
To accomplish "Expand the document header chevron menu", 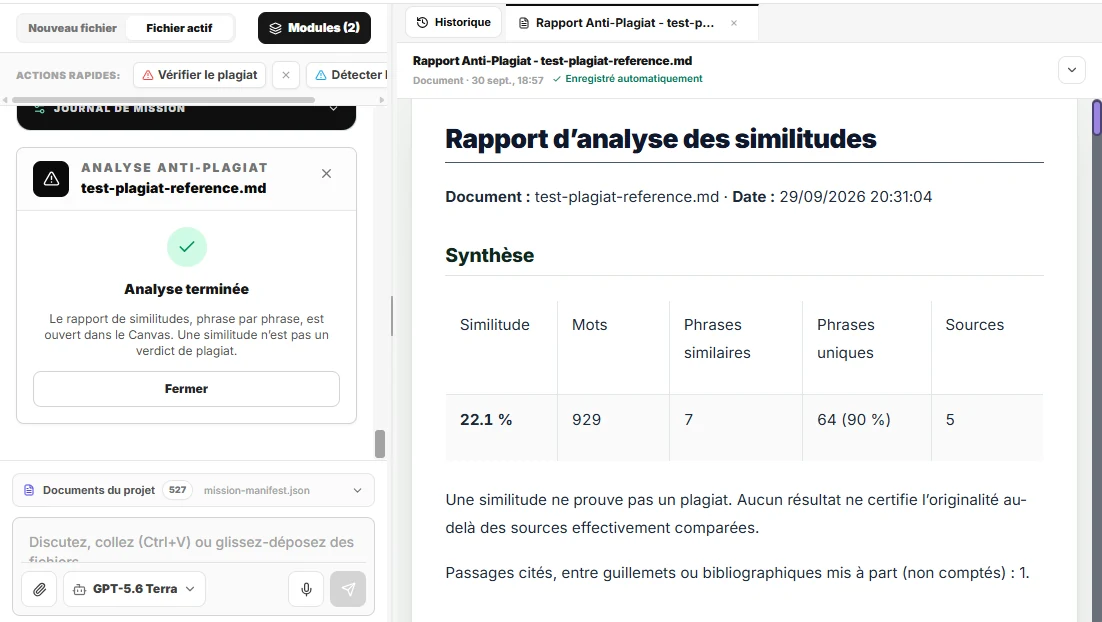I will point(1072,70).
